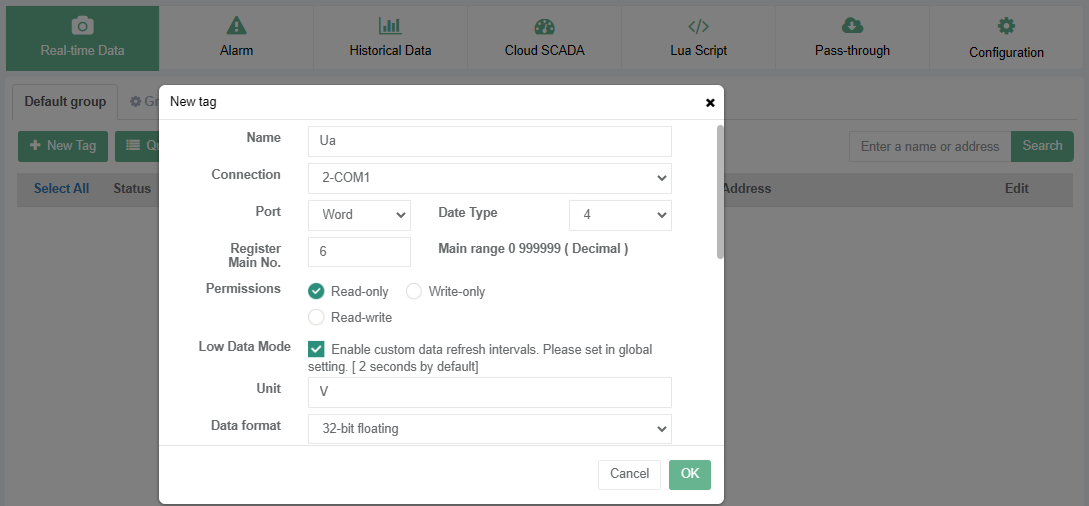Screen dimensions: 1089x506
Task: Disable the custom data refresh intervals checkbox
Action: [316, 349]
